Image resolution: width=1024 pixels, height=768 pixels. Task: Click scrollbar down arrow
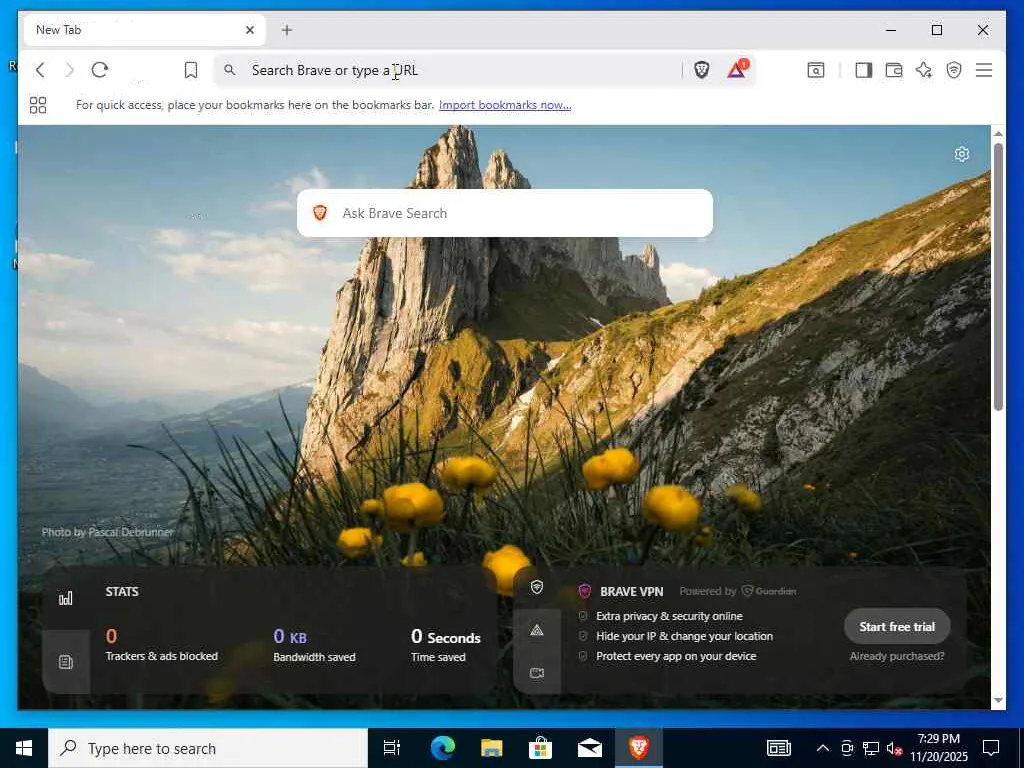click(998, 700)
